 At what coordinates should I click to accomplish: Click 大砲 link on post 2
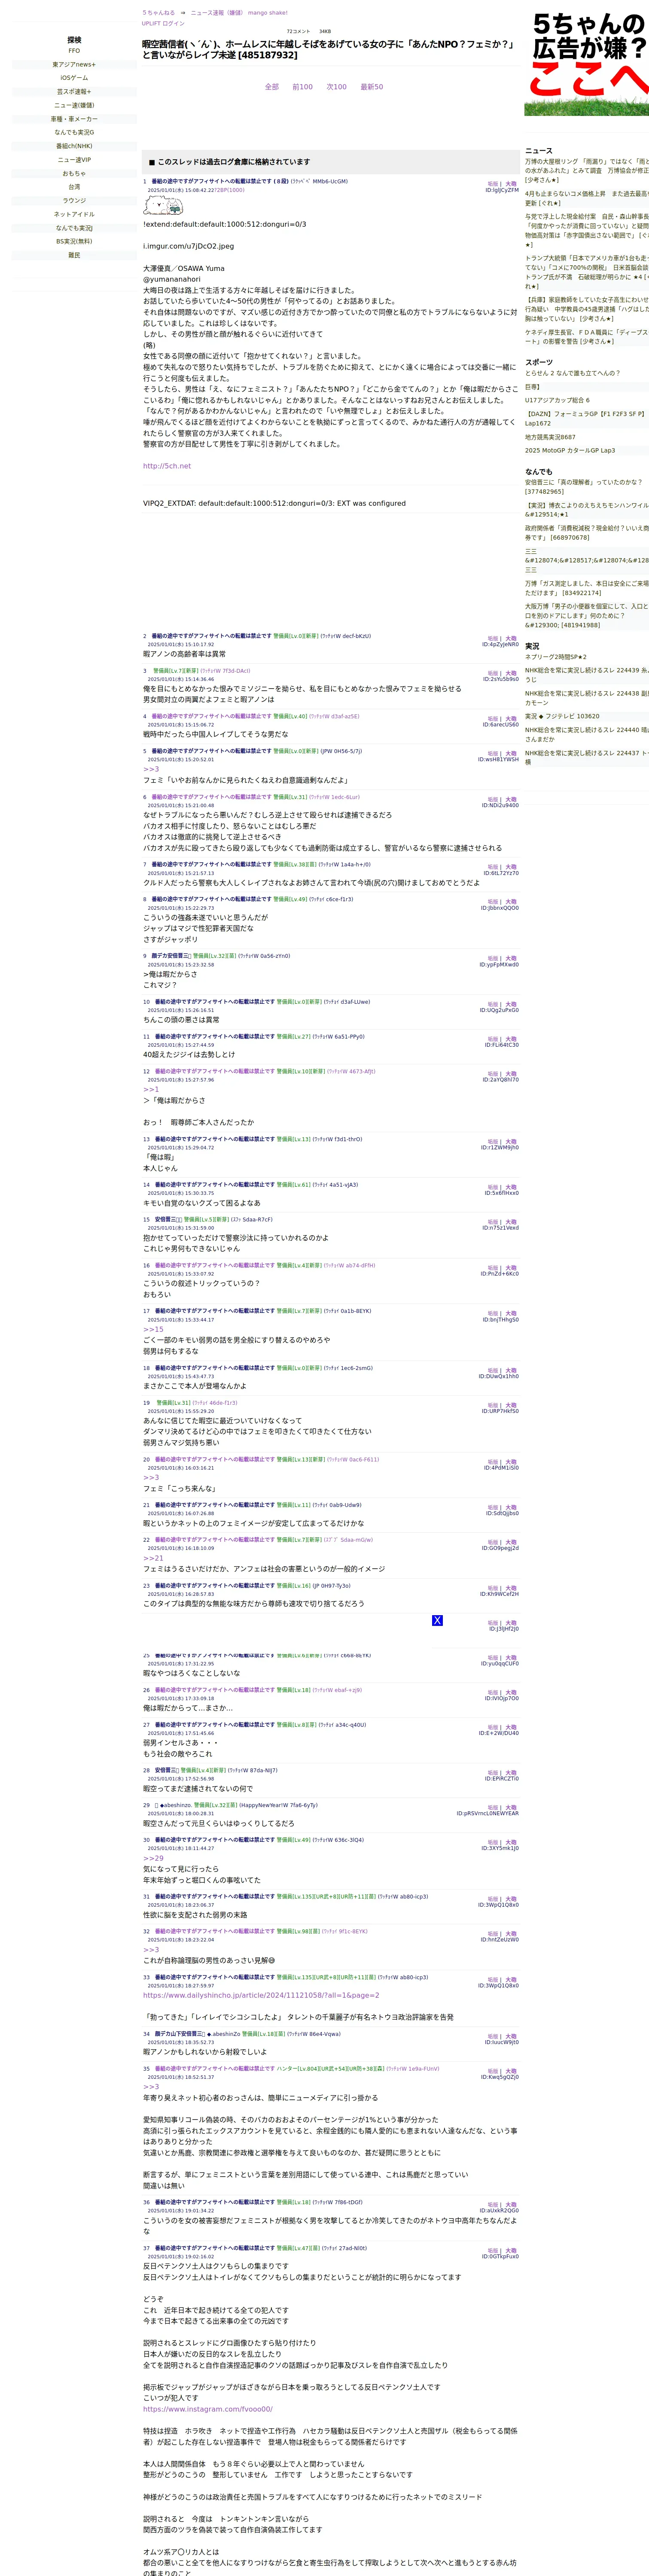(x=511, y=638)
